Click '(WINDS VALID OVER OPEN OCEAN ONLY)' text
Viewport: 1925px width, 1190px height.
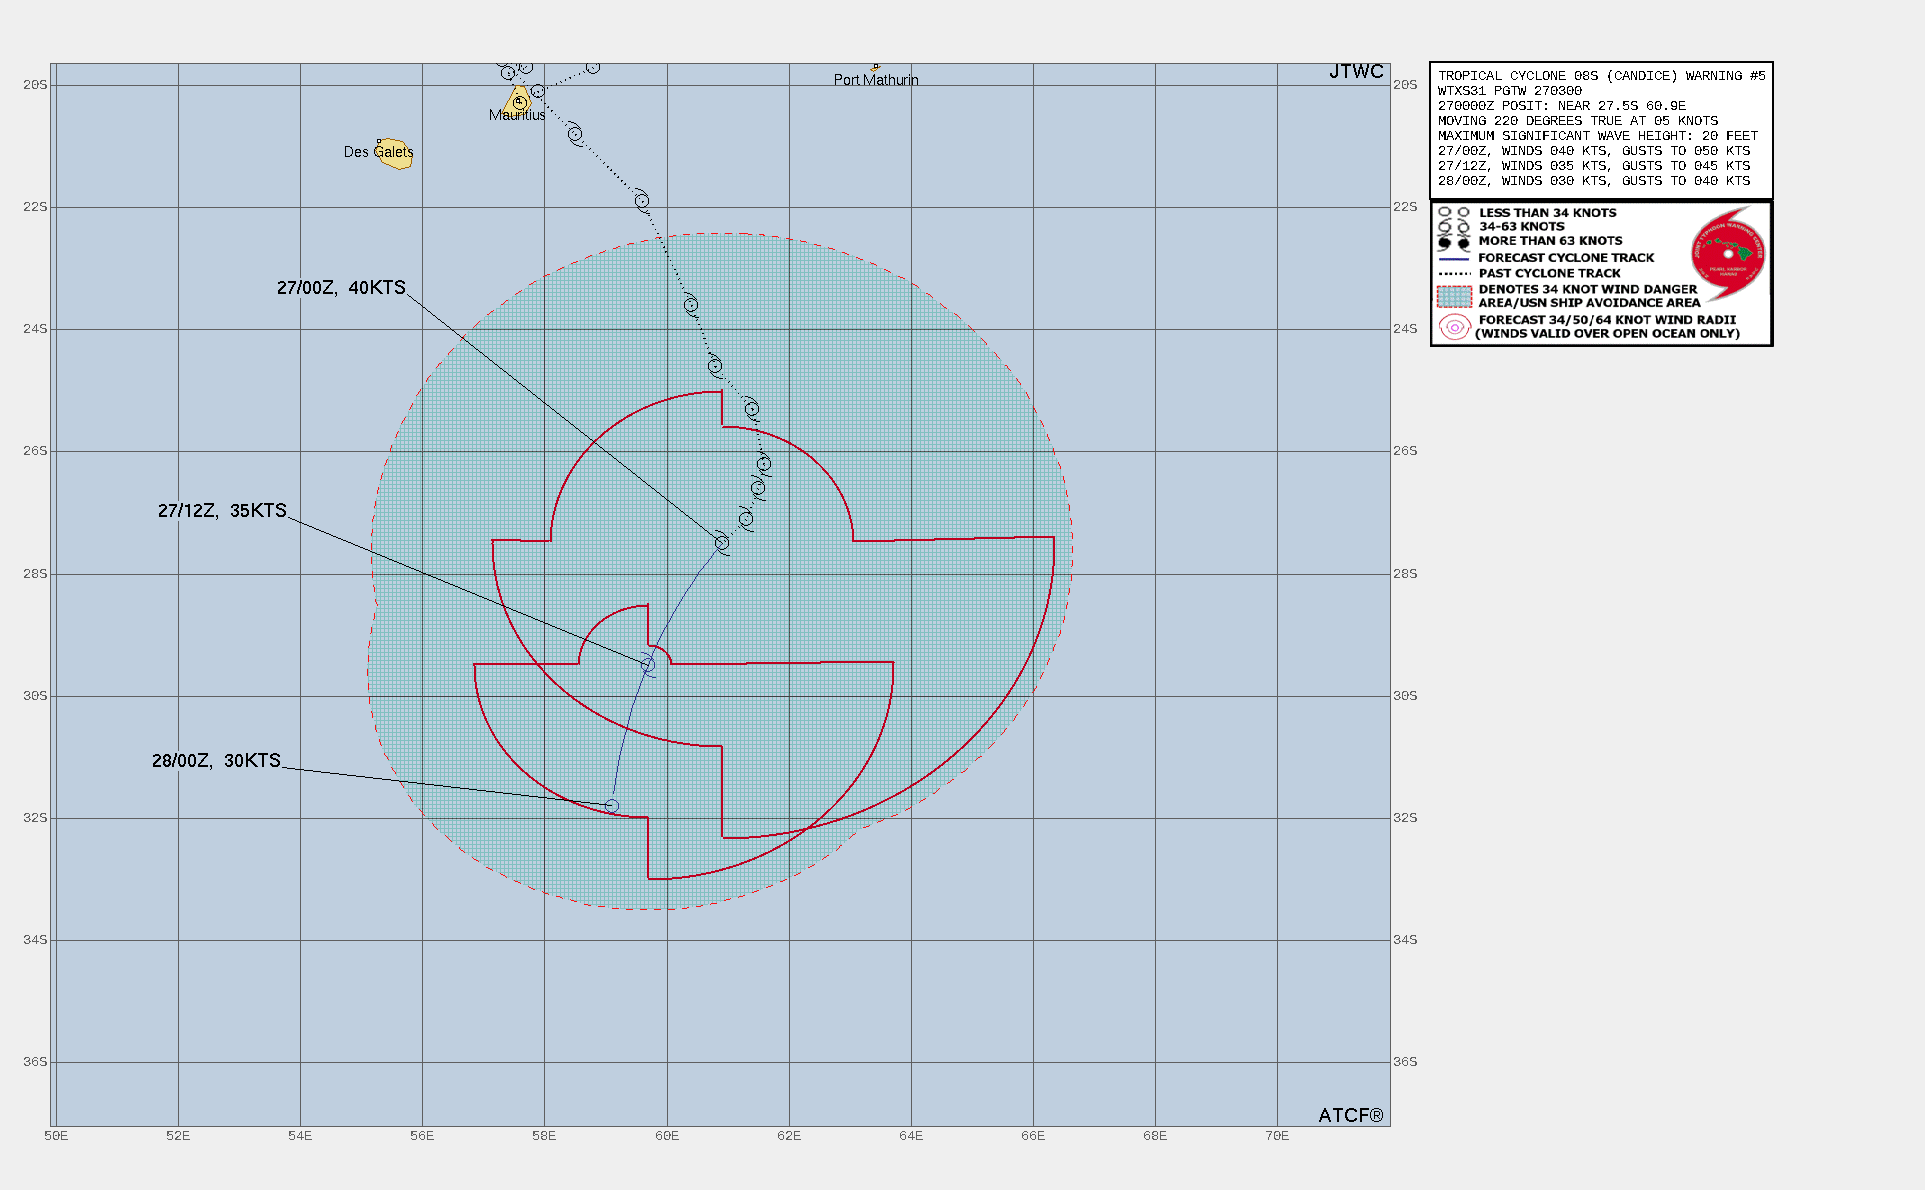1607,334
